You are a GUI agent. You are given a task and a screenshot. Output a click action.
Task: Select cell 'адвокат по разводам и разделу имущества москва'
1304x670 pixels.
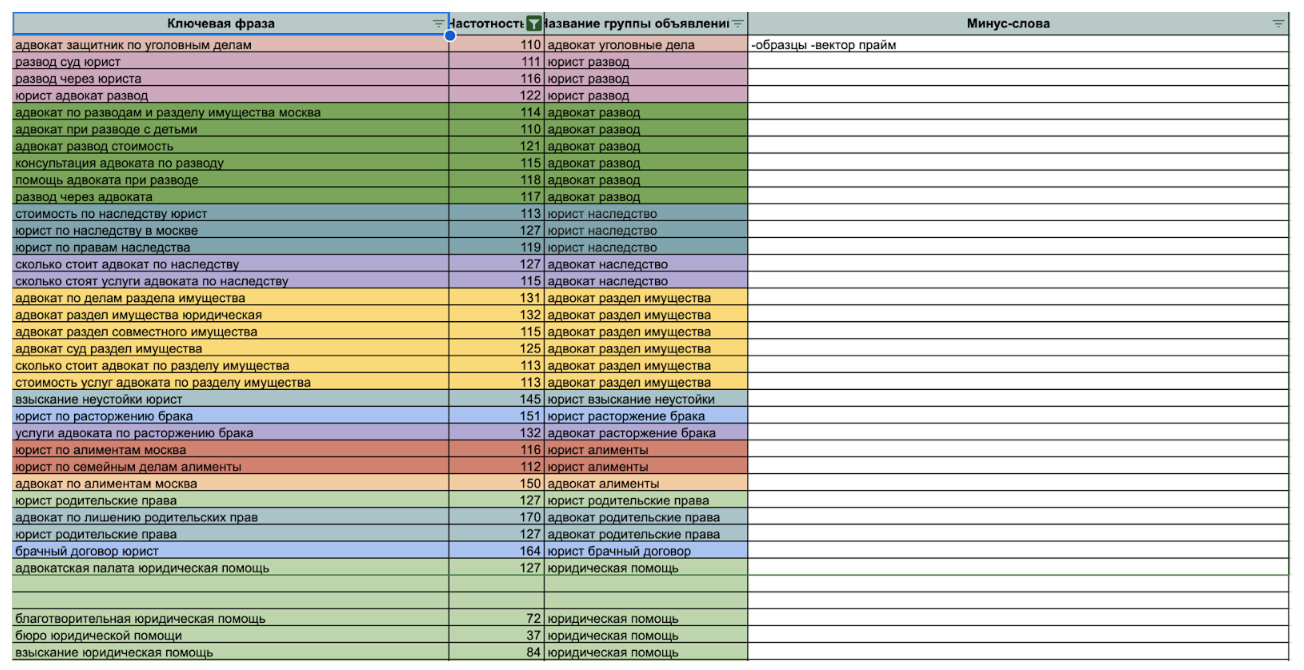pos(231,113)
